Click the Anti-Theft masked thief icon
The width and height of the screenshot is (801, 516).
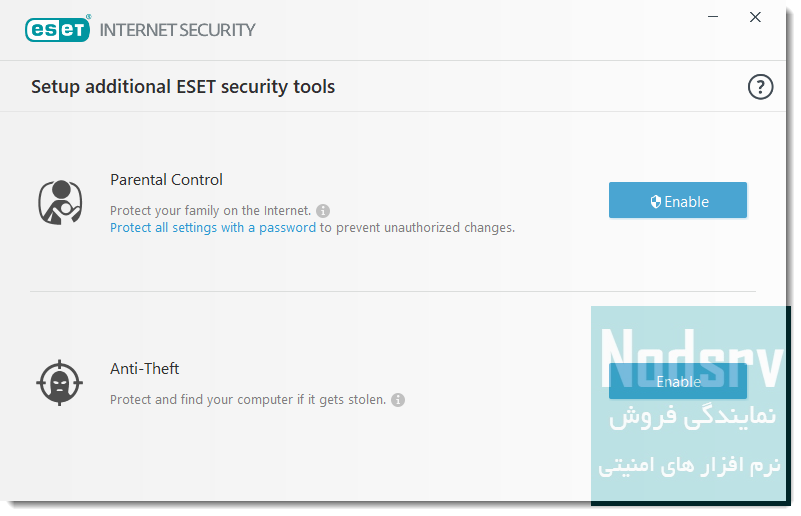pos(59,382)
